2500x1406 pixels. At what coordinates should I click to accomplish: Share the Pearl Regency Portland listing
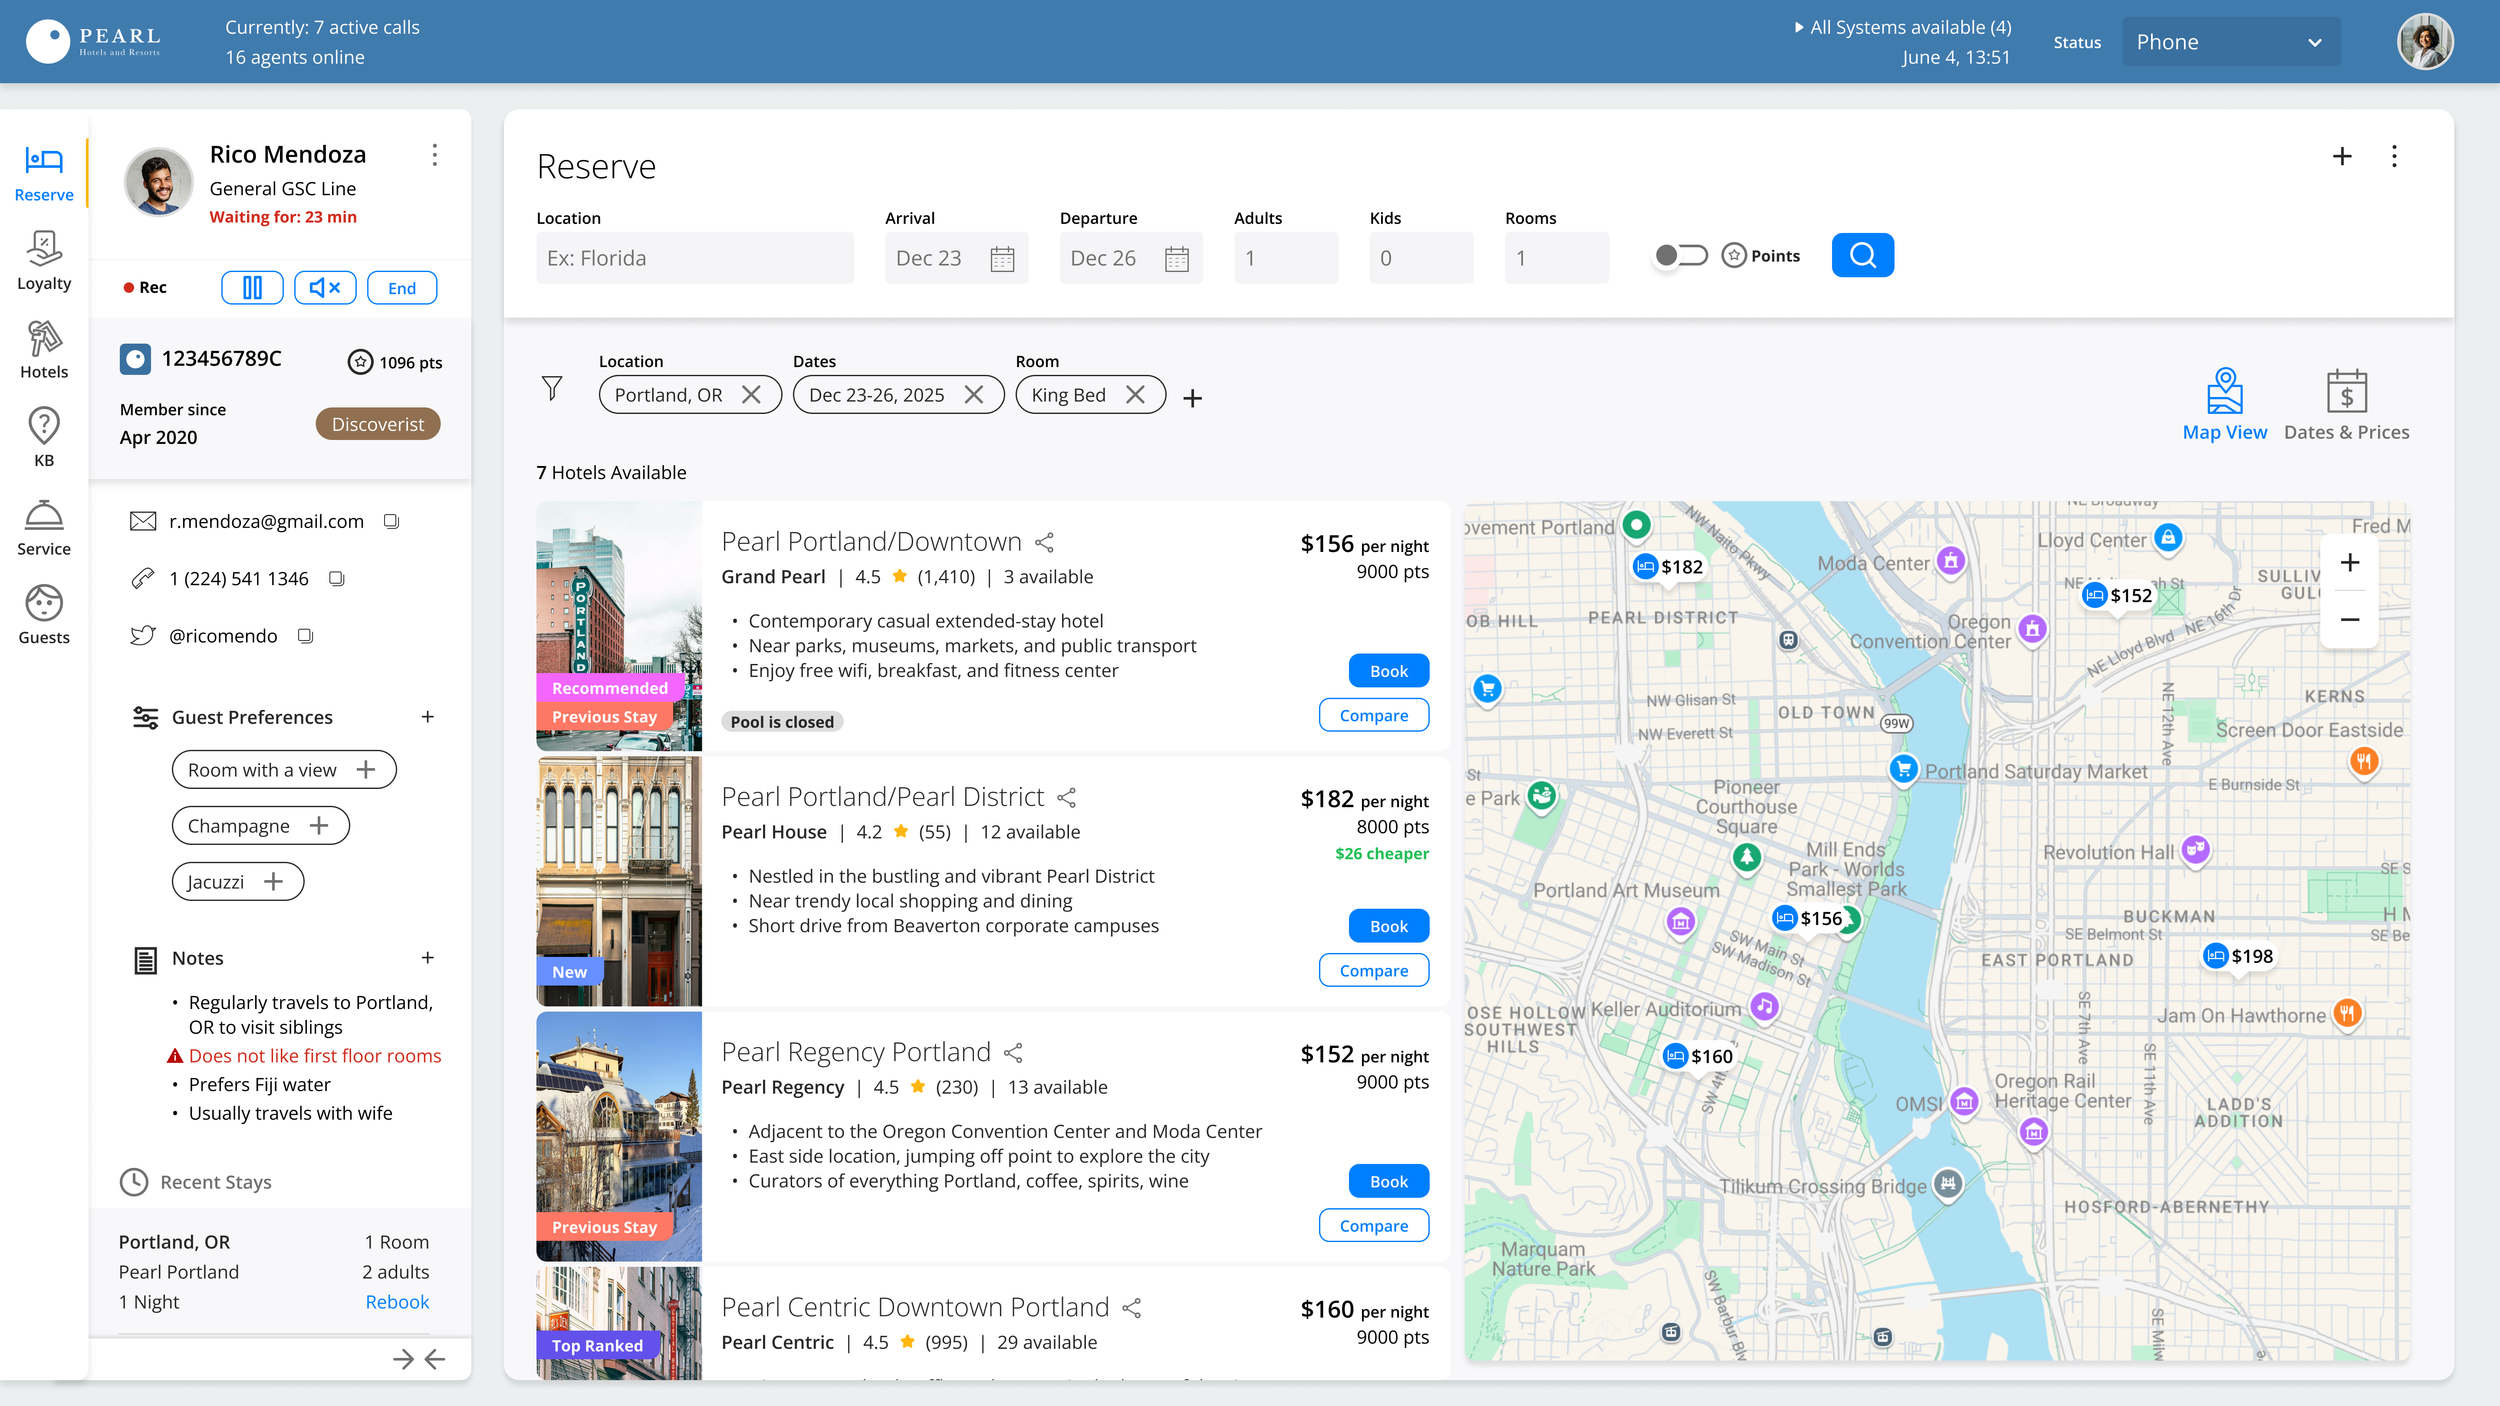click(x=1013, y=1052)
